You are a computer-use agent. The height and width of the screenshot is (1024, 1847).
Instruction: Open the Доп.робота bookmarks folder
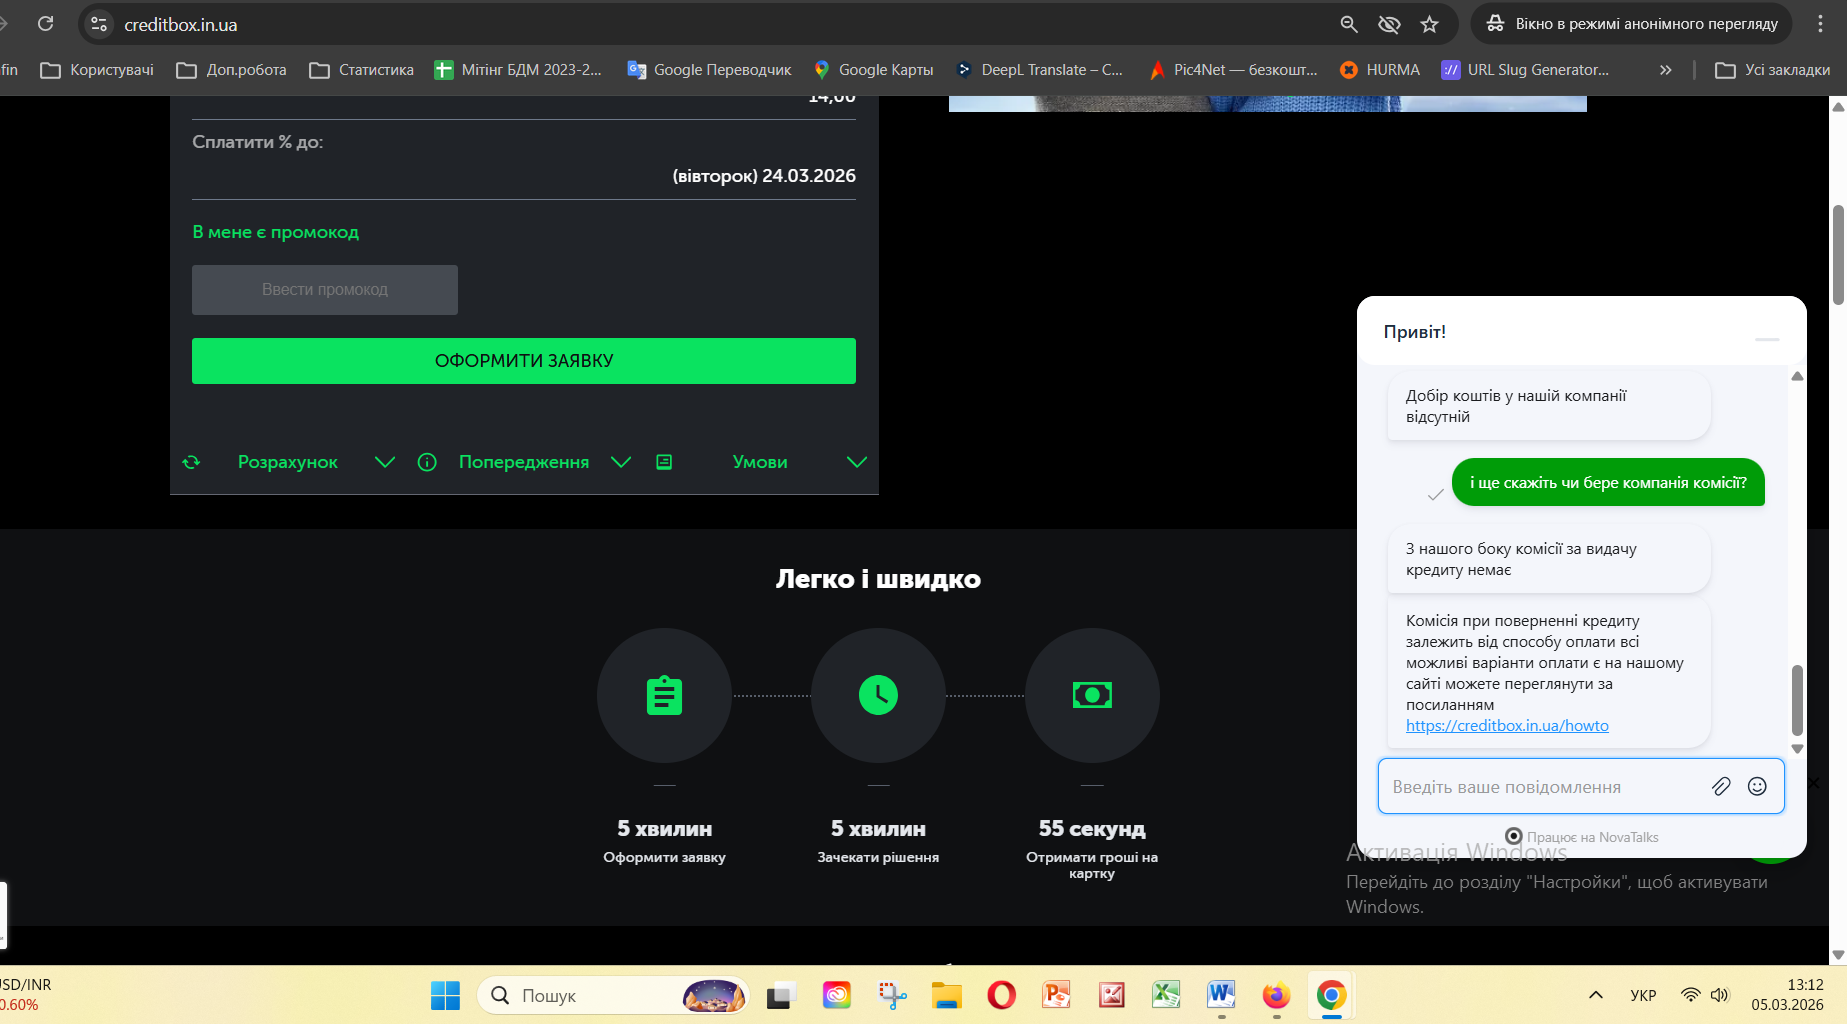231,70
